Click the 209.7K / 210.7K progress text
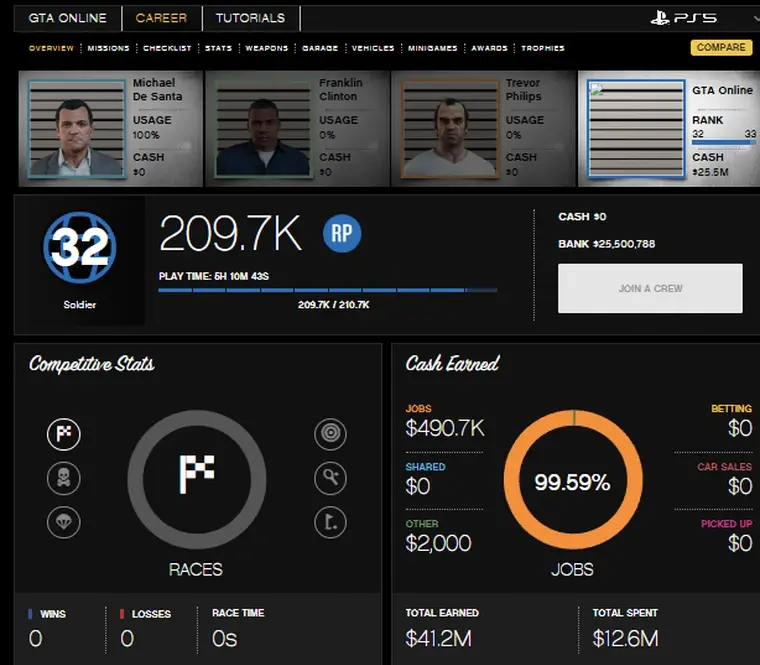 tap(333, 305)
